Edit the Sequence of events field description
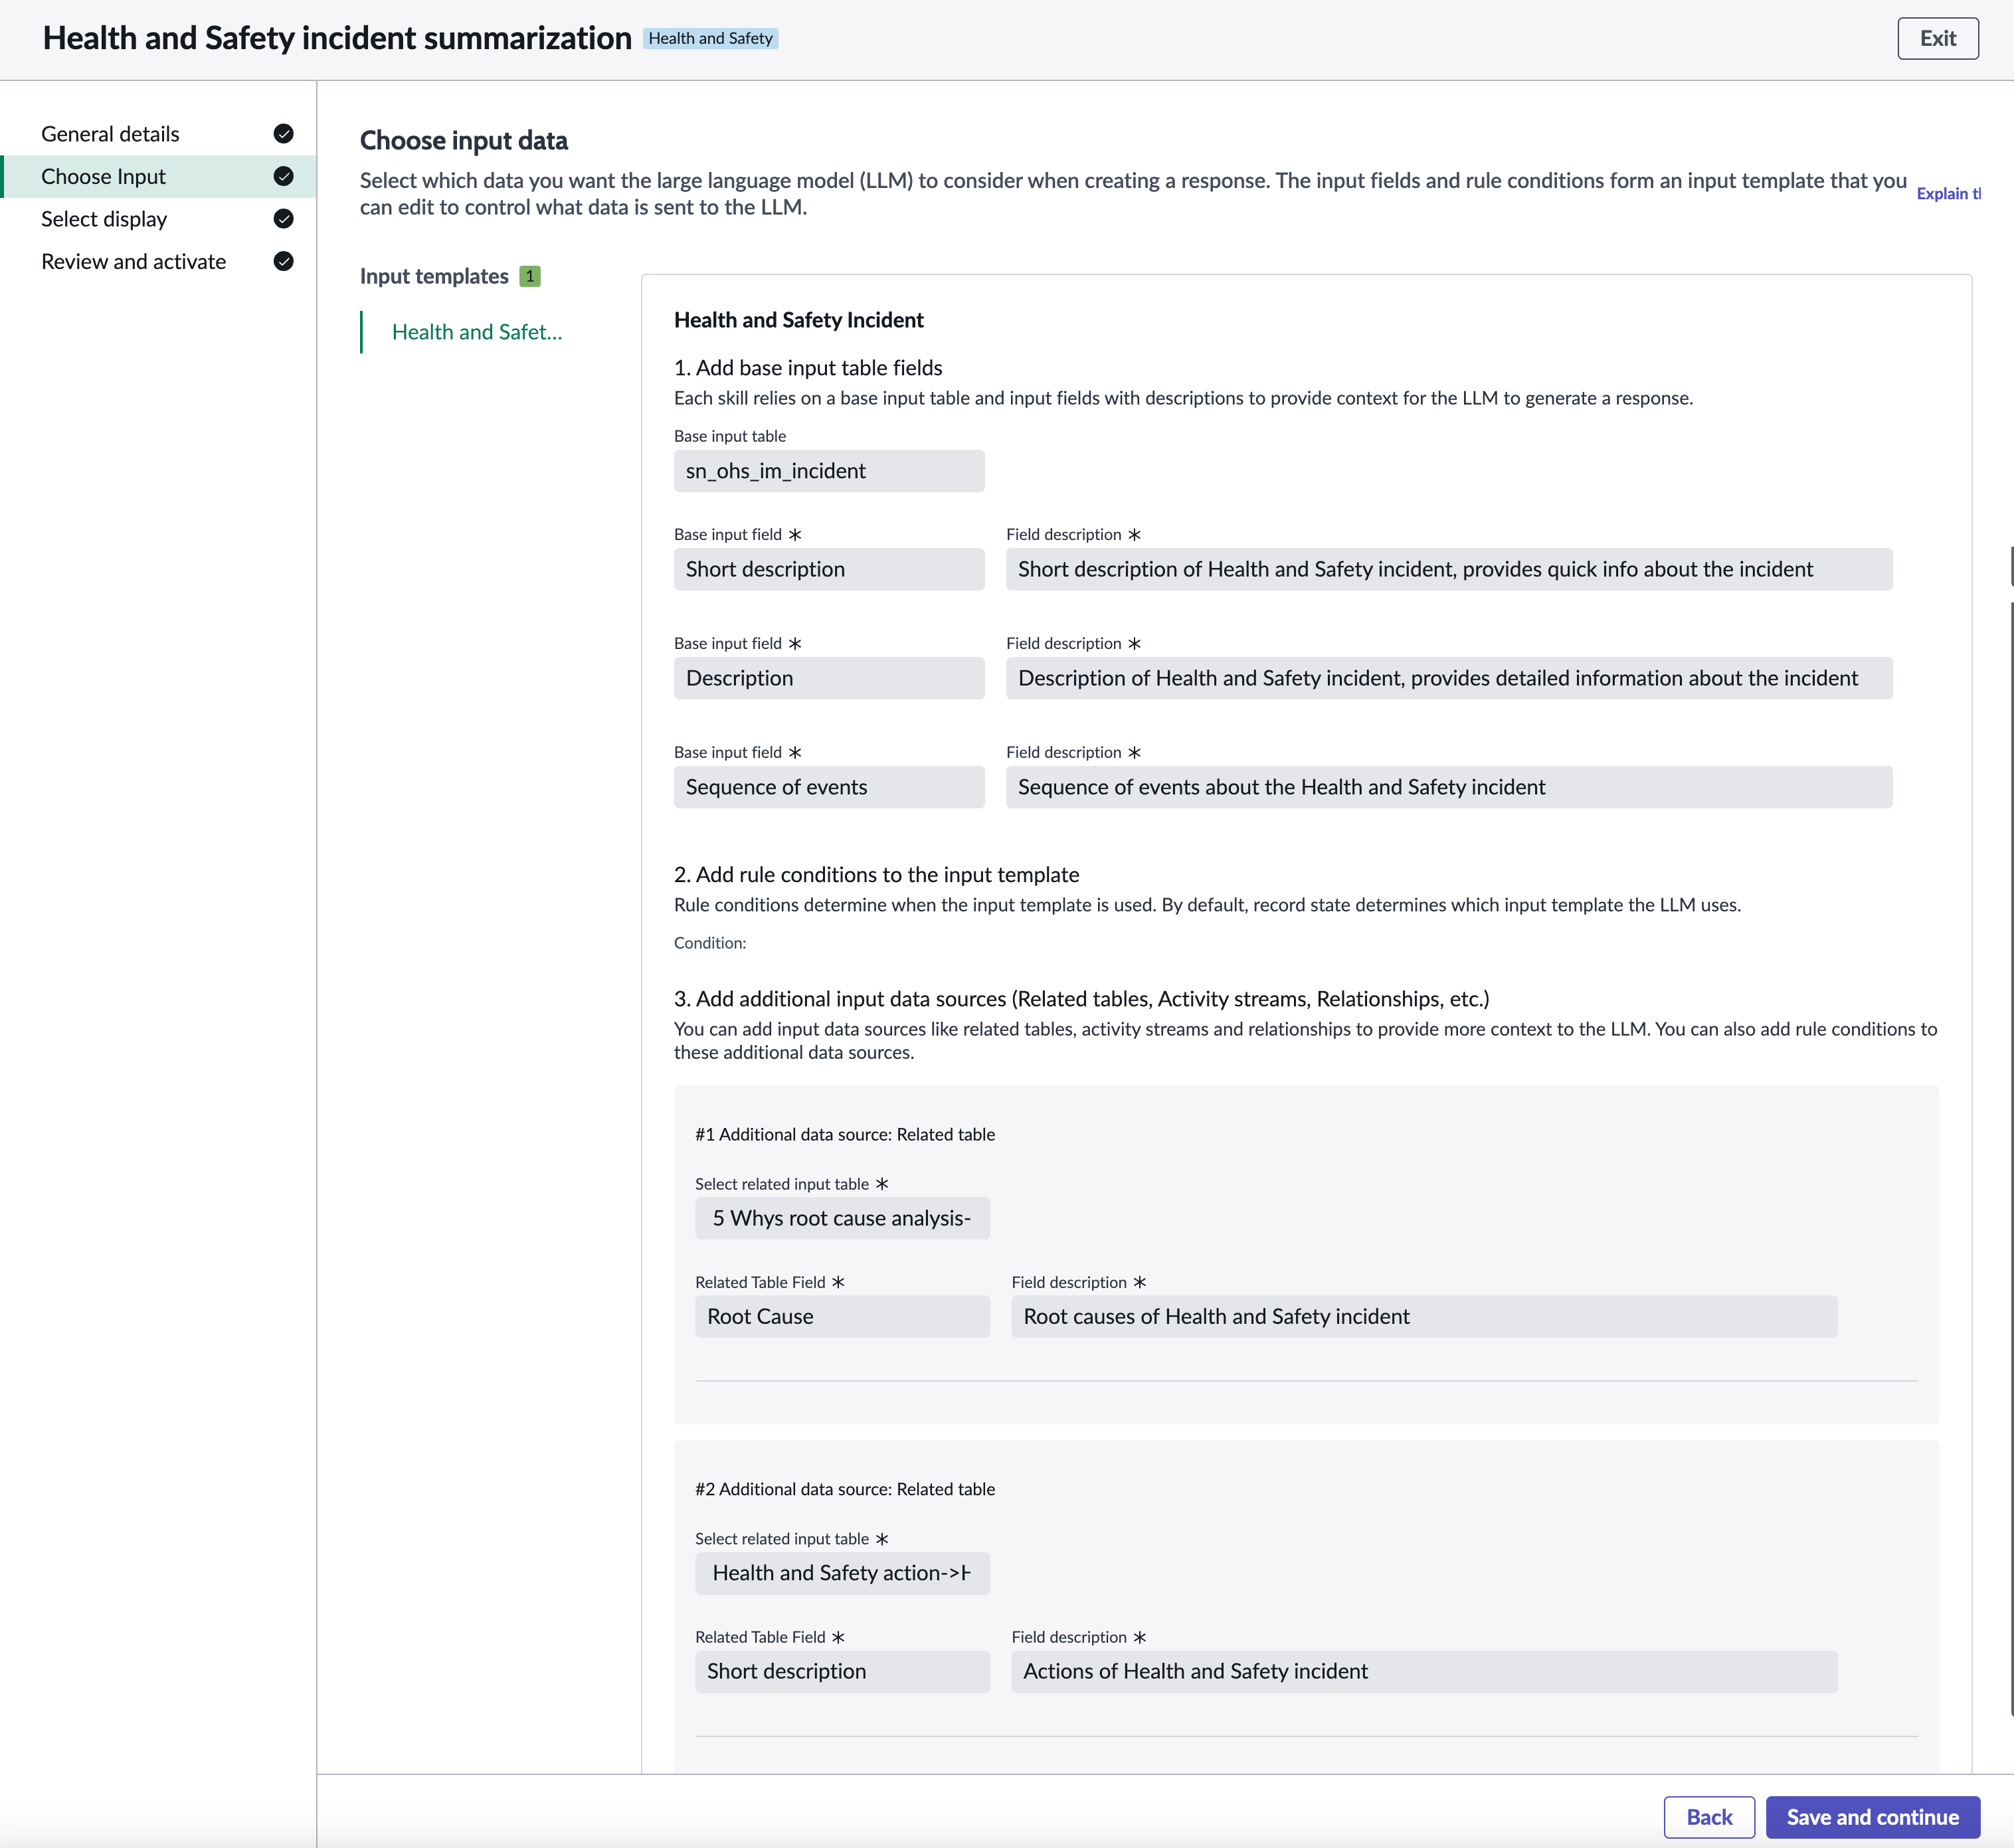Image resolution: width=2014 pixels, height=1848 pixels. point(1449,787)
